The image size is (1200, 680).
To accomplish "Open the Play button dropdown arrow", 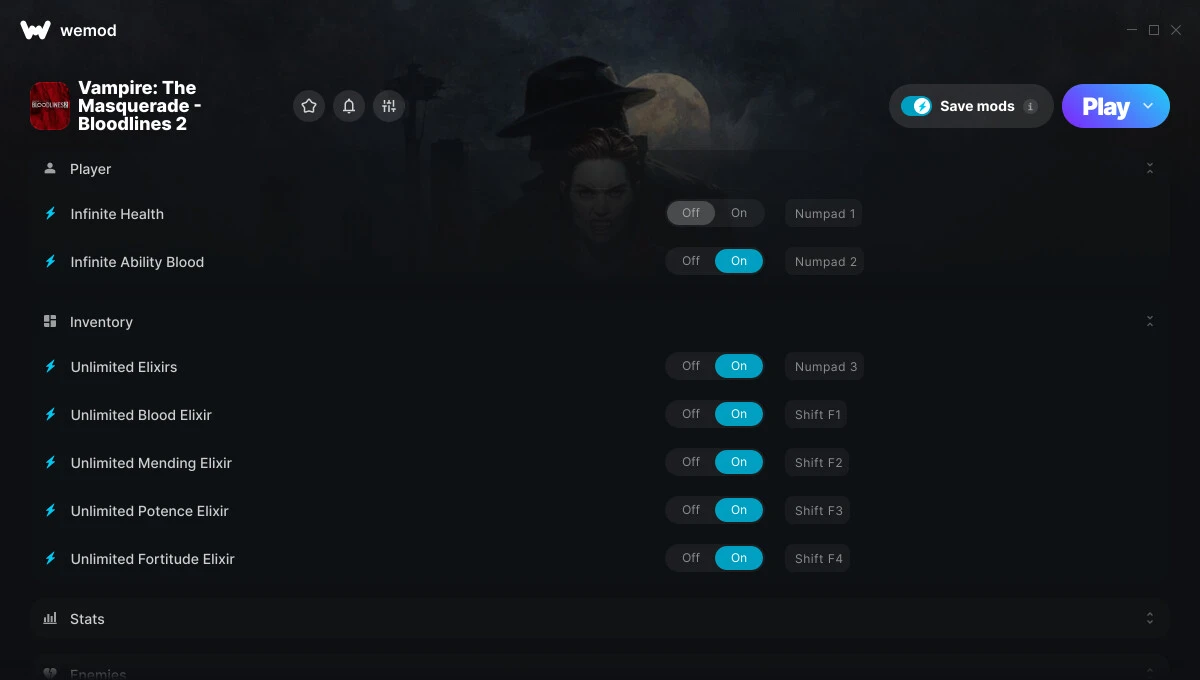I will click(1148, 106).
